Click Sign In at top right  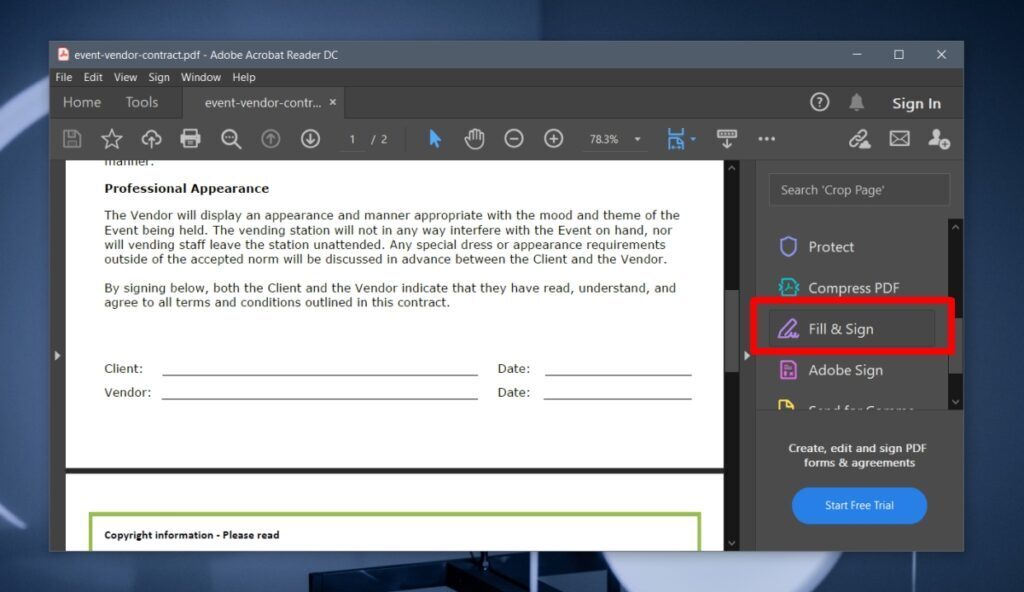coord(916,102)
